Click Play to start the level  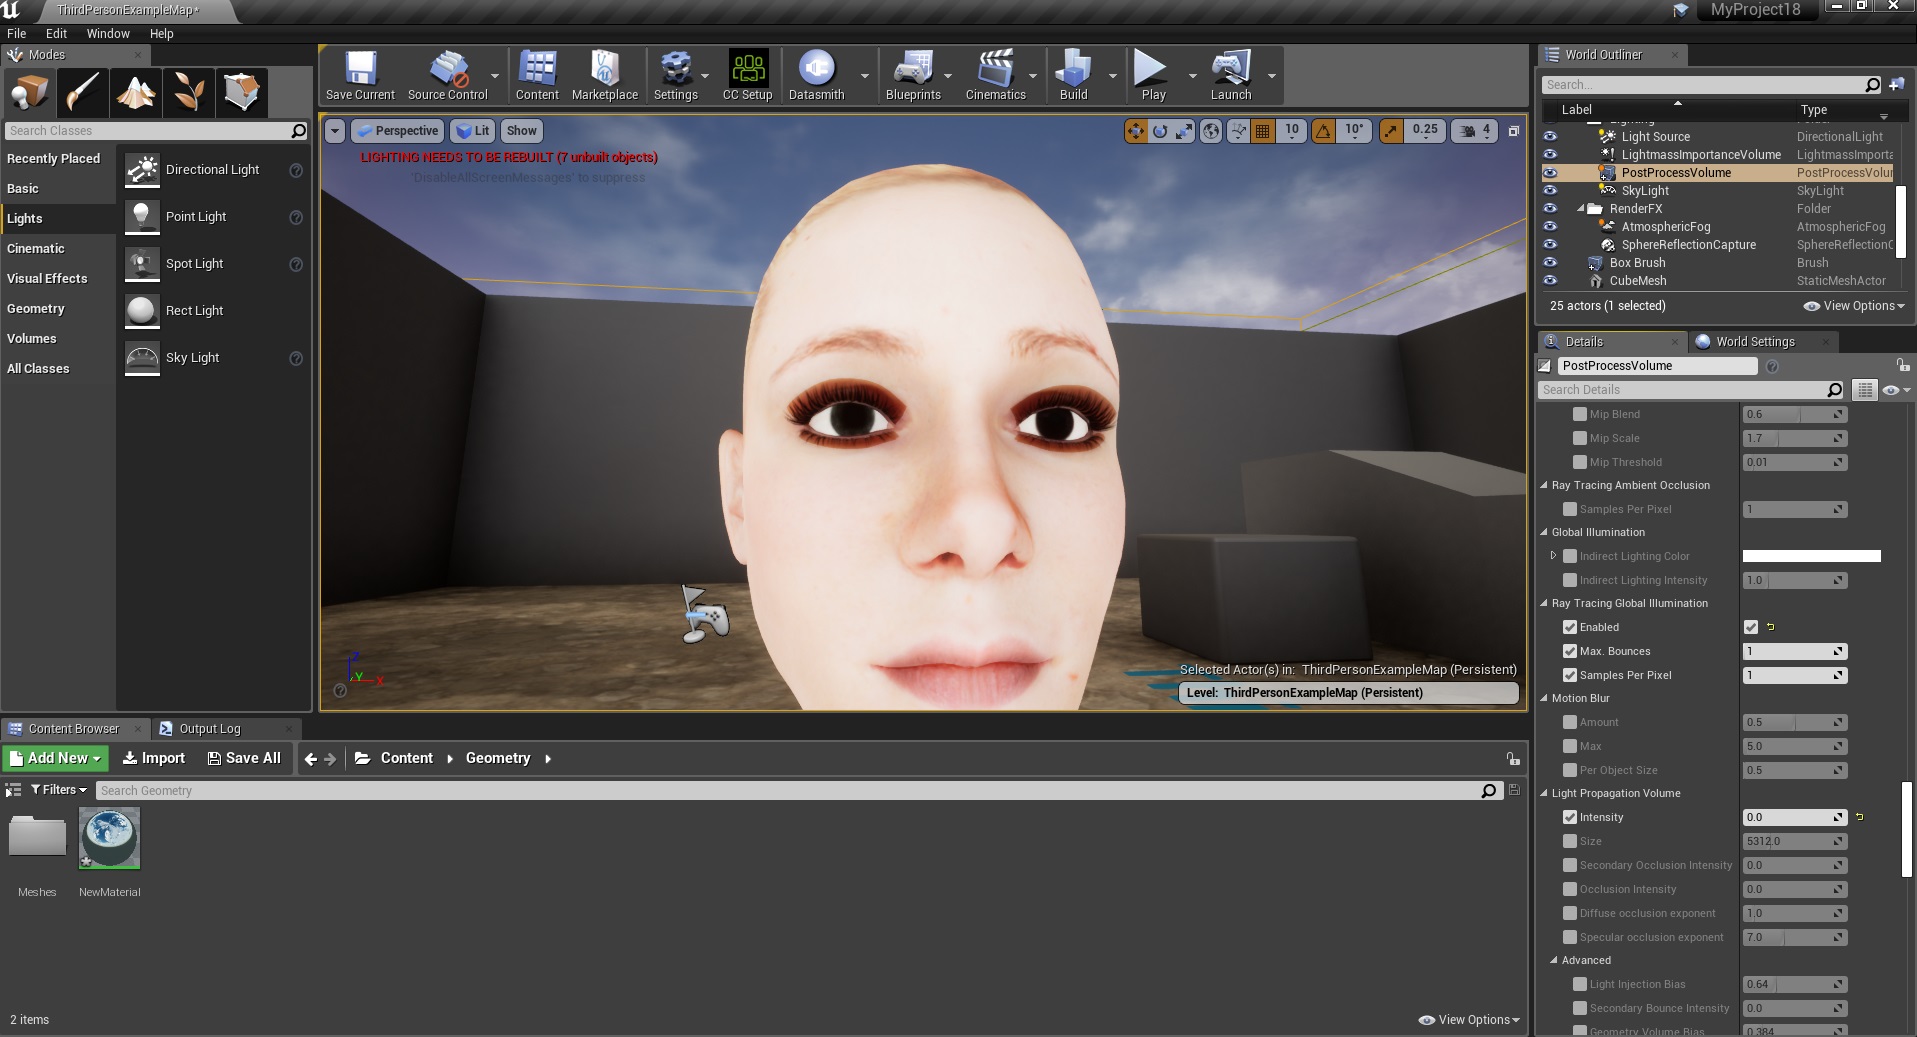[x=1152, y=76]
